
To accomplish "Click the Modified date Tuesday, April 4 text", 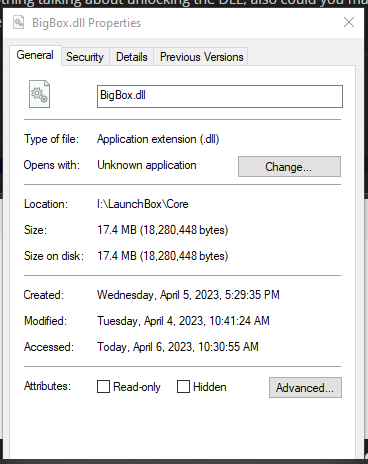I will pyautogui.click(x=183, y=321).
